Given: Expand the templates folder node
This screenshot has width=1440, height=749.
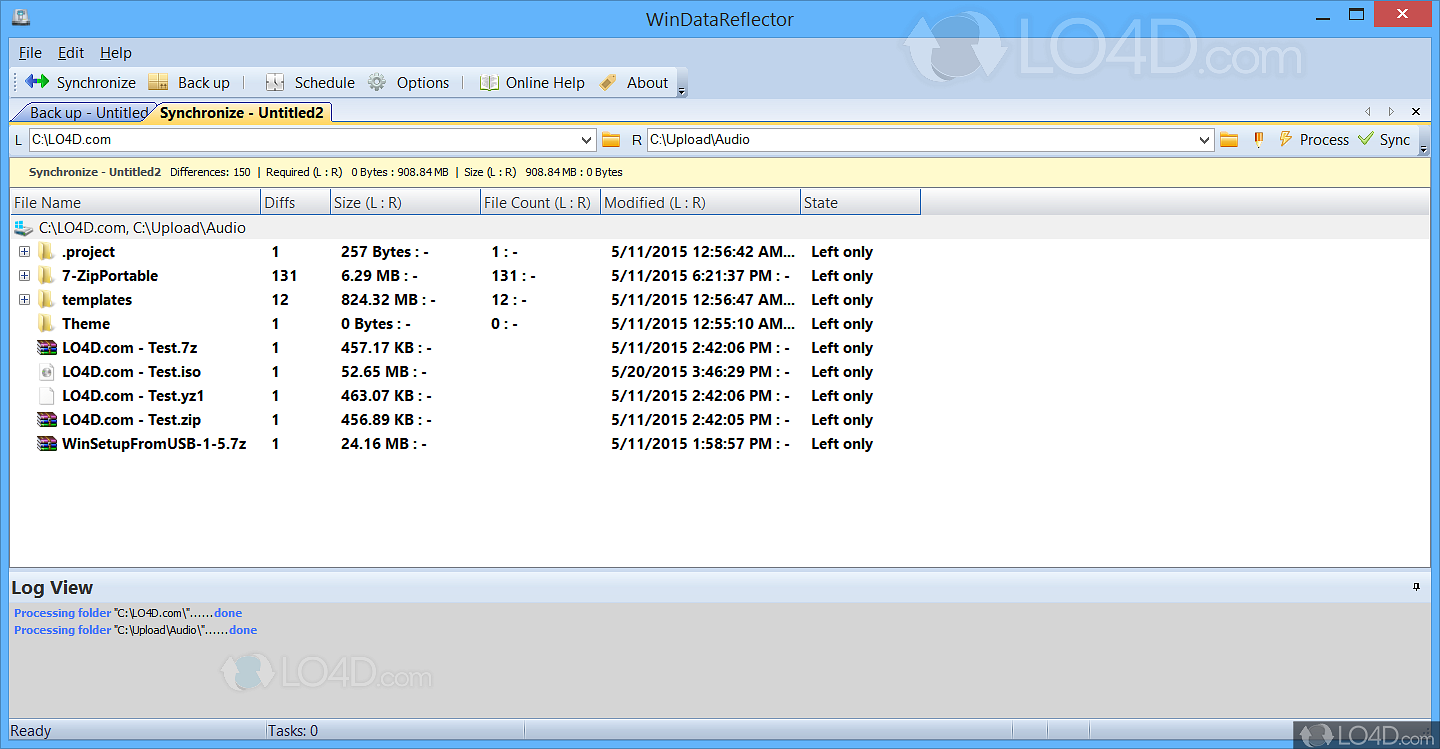Looking at the screenshot, I should click(x=23, y=299).
